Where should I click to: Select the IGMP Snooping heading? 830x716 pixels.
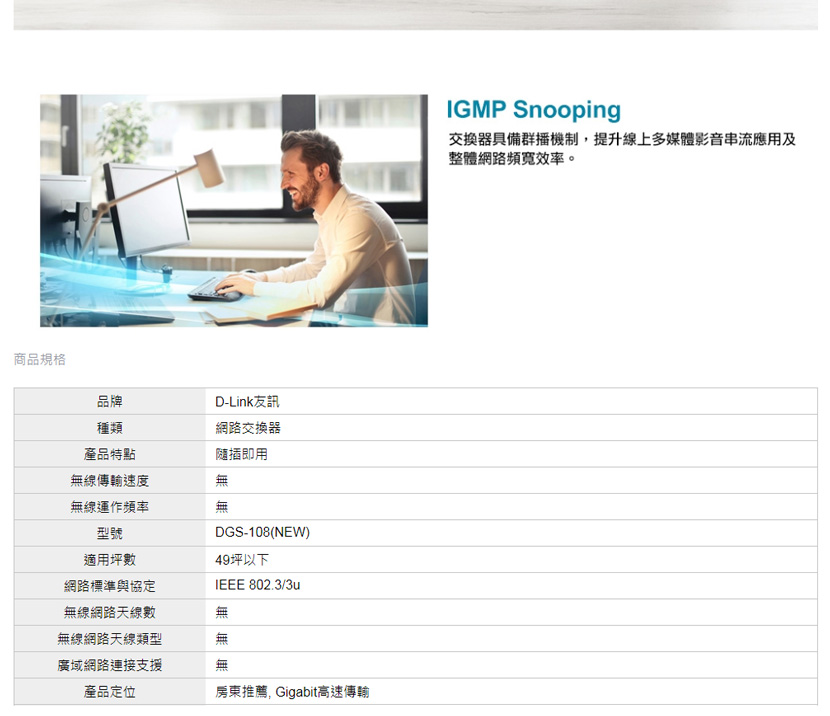(534, 110)
